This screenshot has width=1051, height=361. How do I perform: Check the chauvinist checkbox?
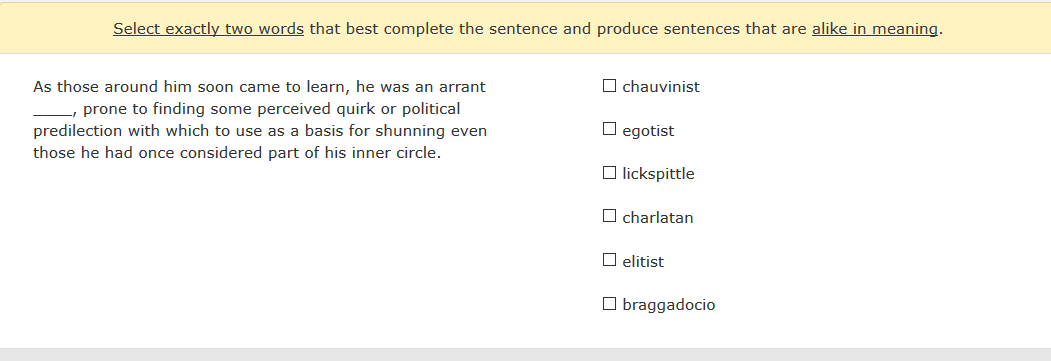pos(609,86)
